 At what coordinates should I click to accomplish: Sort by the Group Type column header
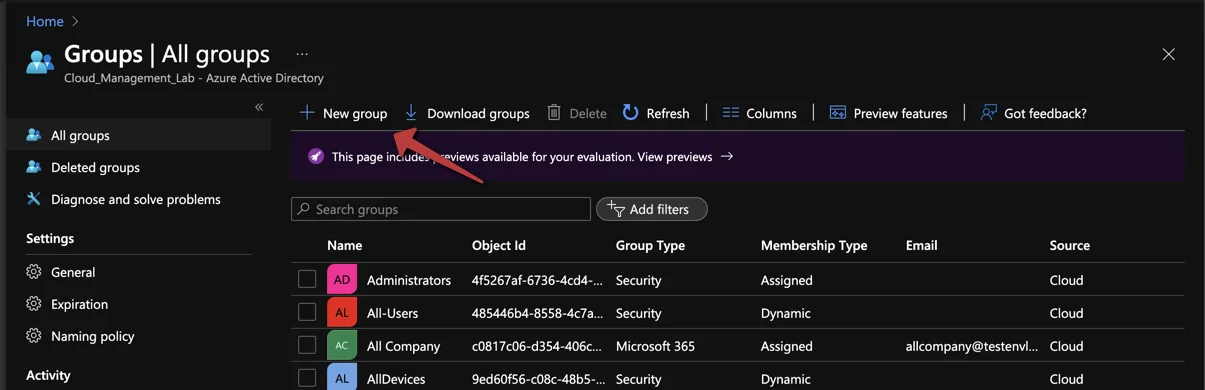650,245
